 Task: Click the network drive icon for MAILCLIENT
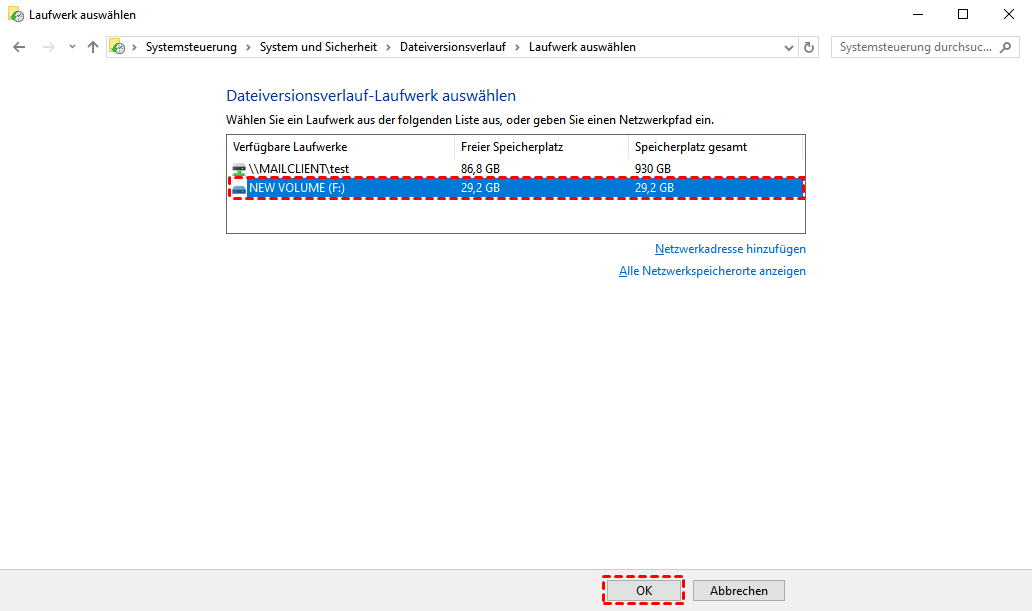[x=238, y=169]
